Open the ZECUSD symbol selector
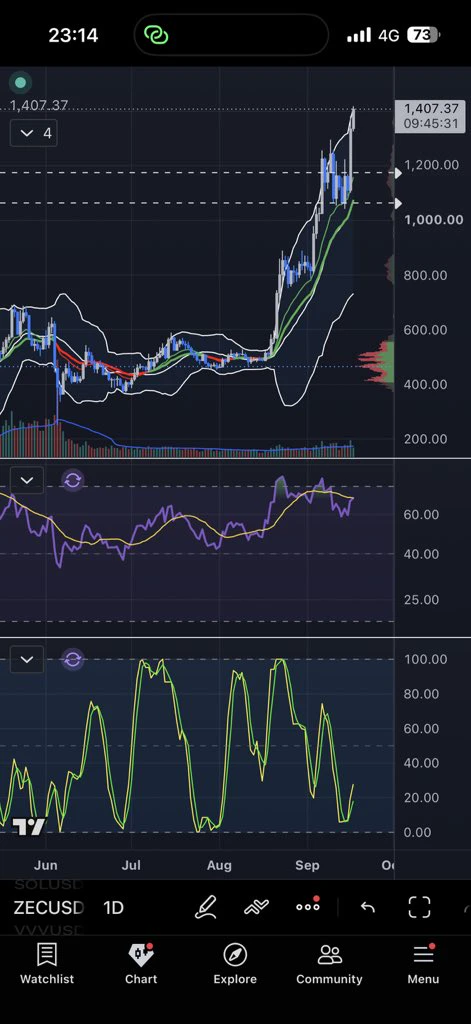The image size is (471, 1024). click(49, 908)
